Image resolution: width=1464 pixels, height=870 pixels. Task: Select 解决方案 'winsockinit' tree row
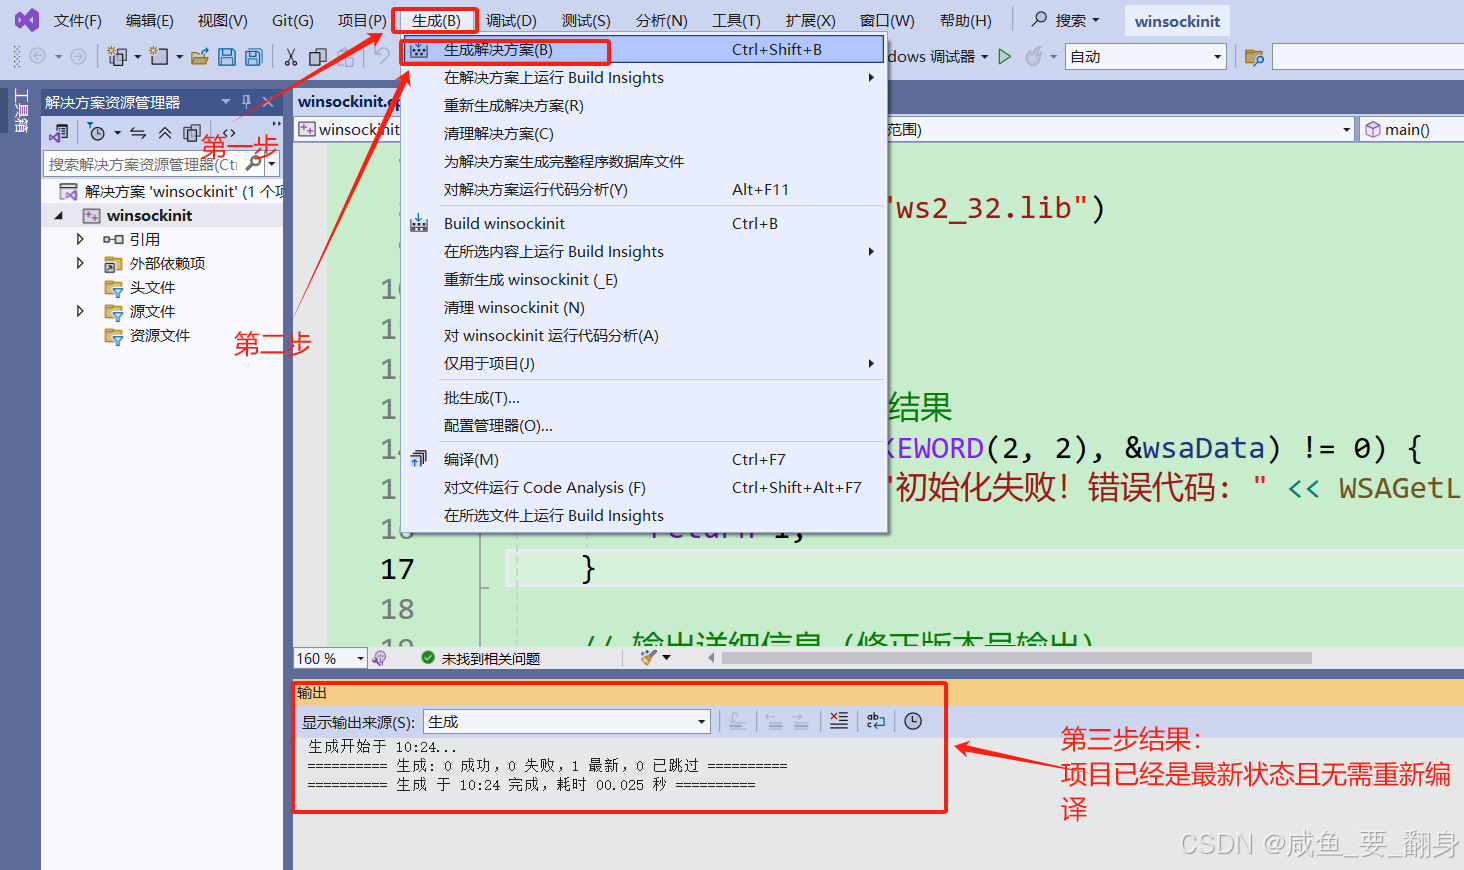click(x=163, y=191)
